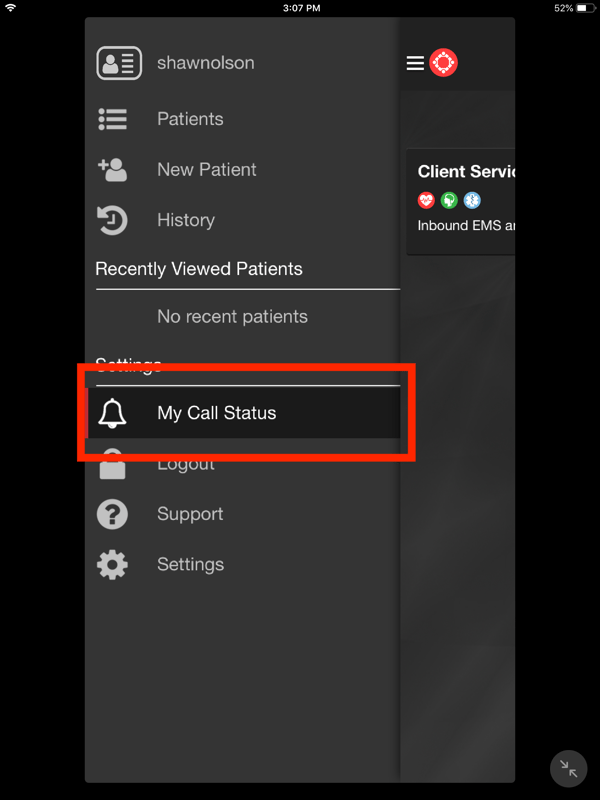Click the Support text link
The image size is (600, 800).
coord(190,514)
